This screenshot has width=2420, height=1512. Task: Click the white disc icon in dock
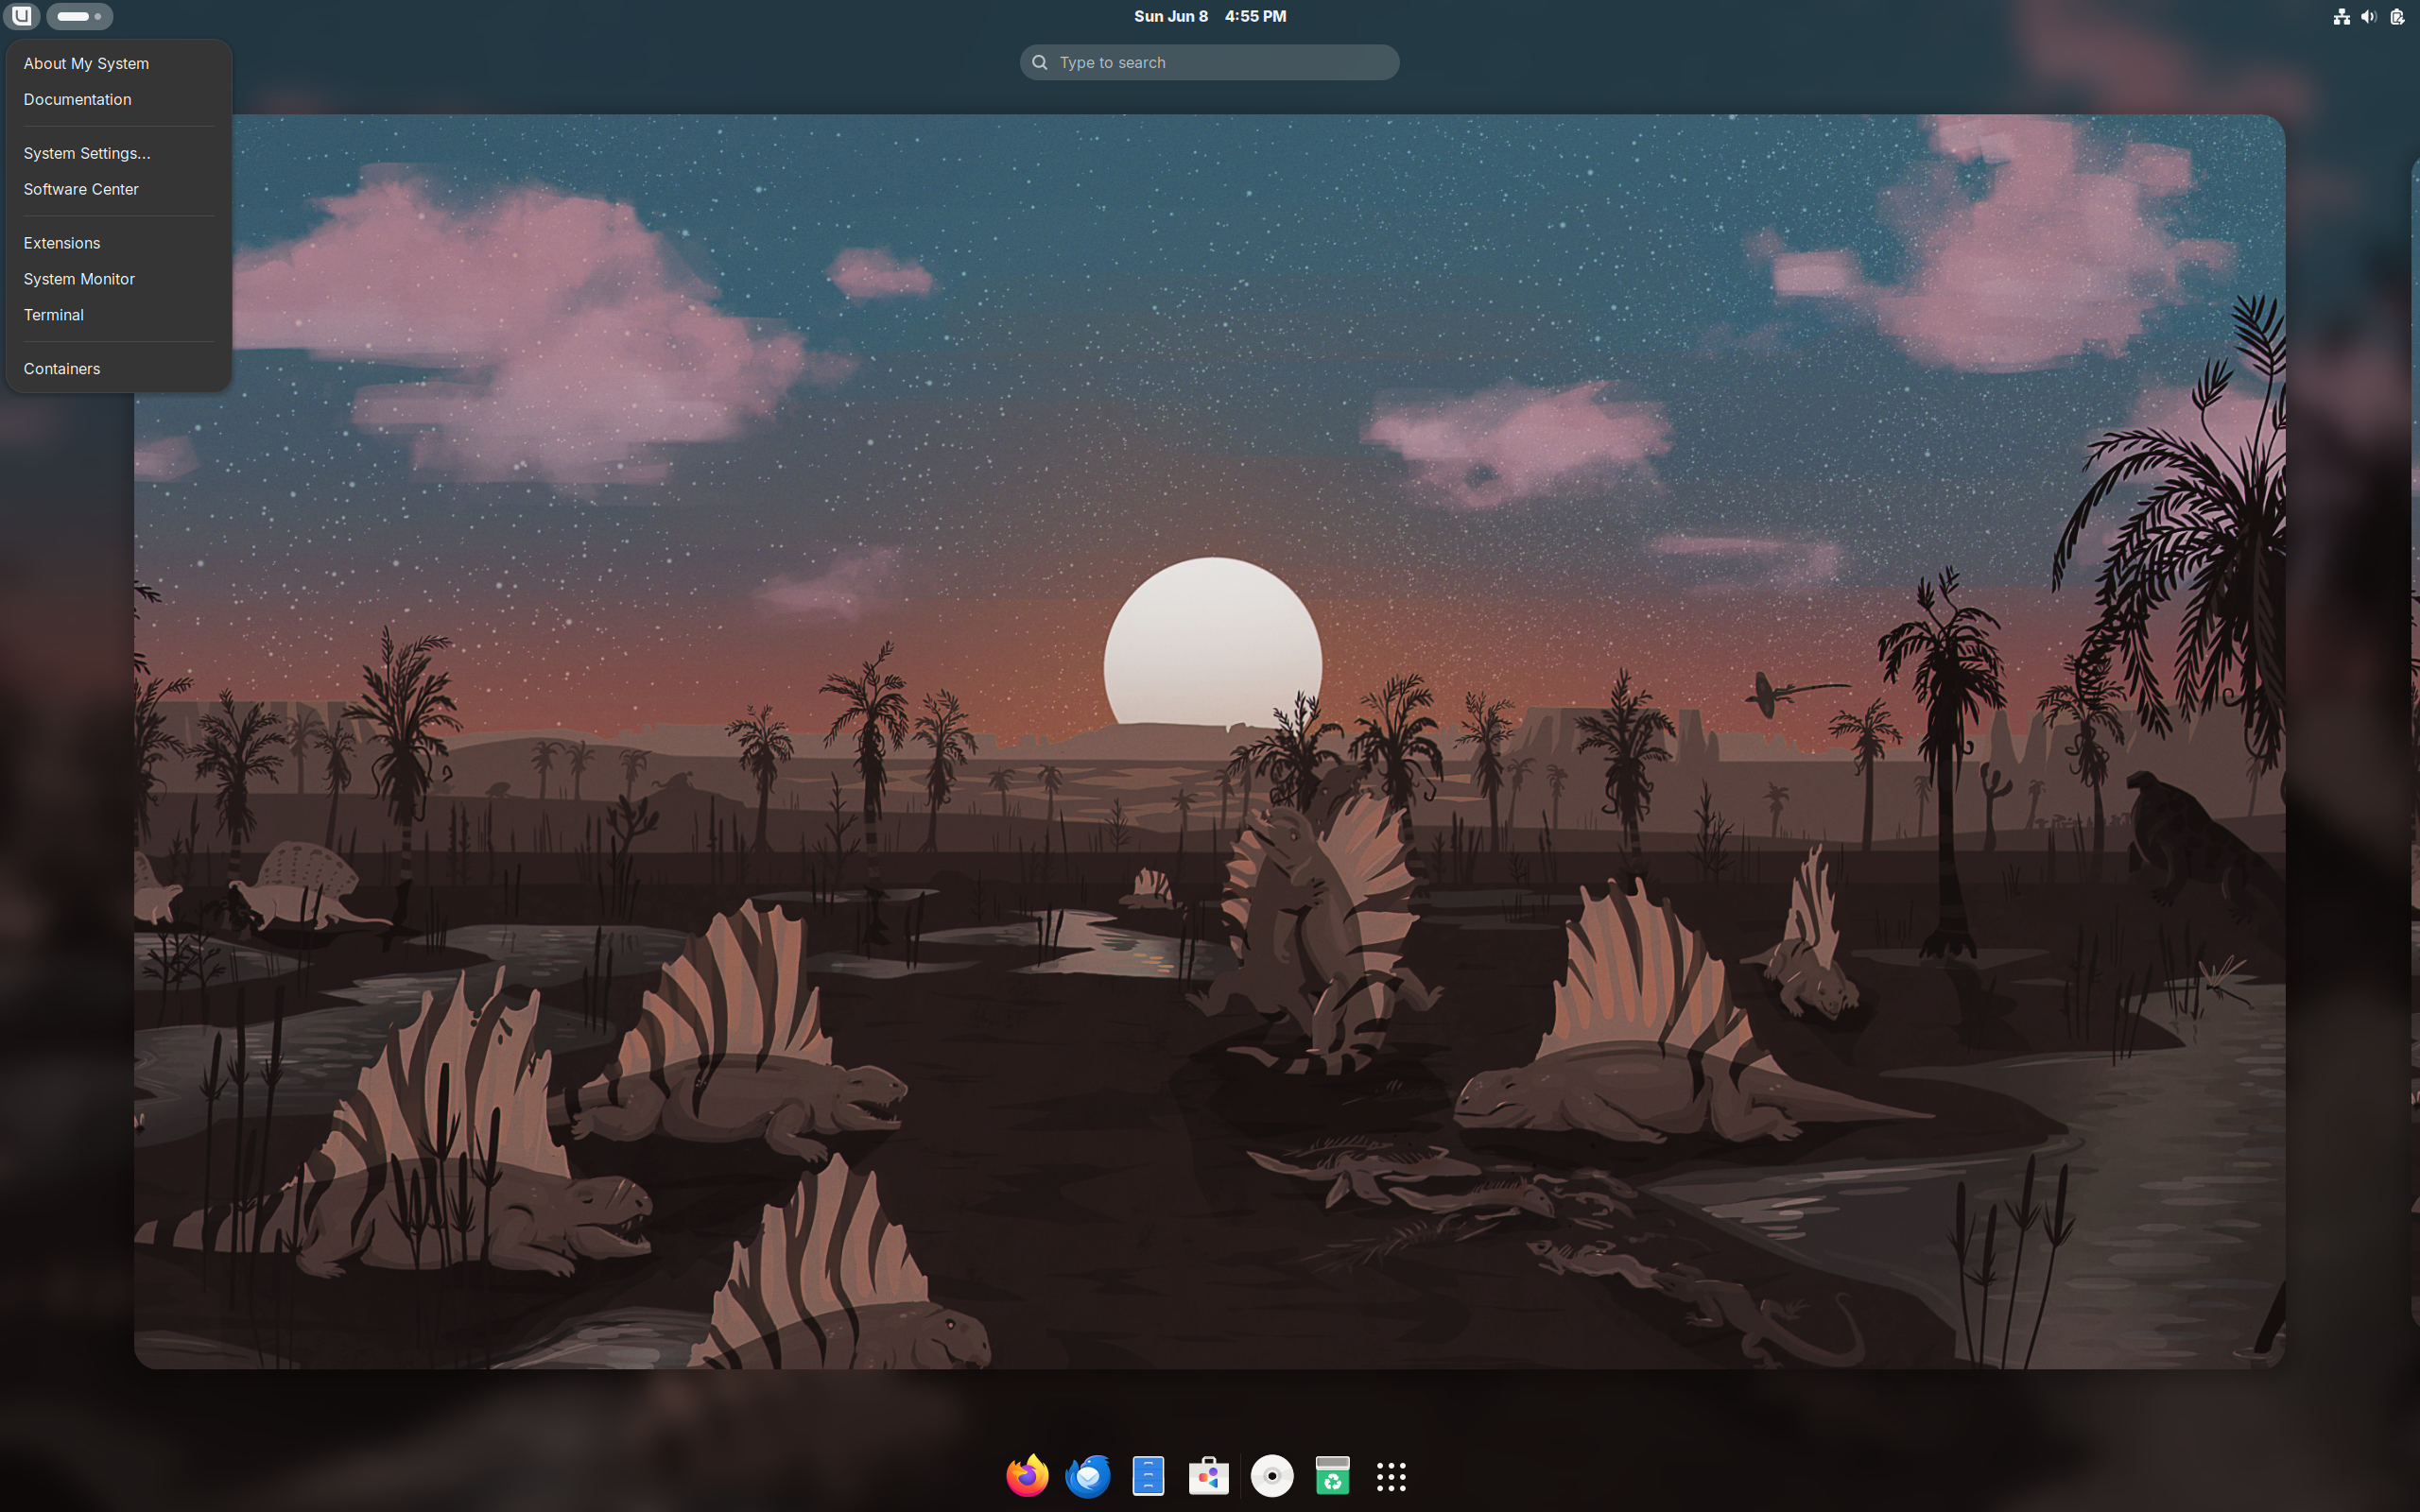1272,1476
